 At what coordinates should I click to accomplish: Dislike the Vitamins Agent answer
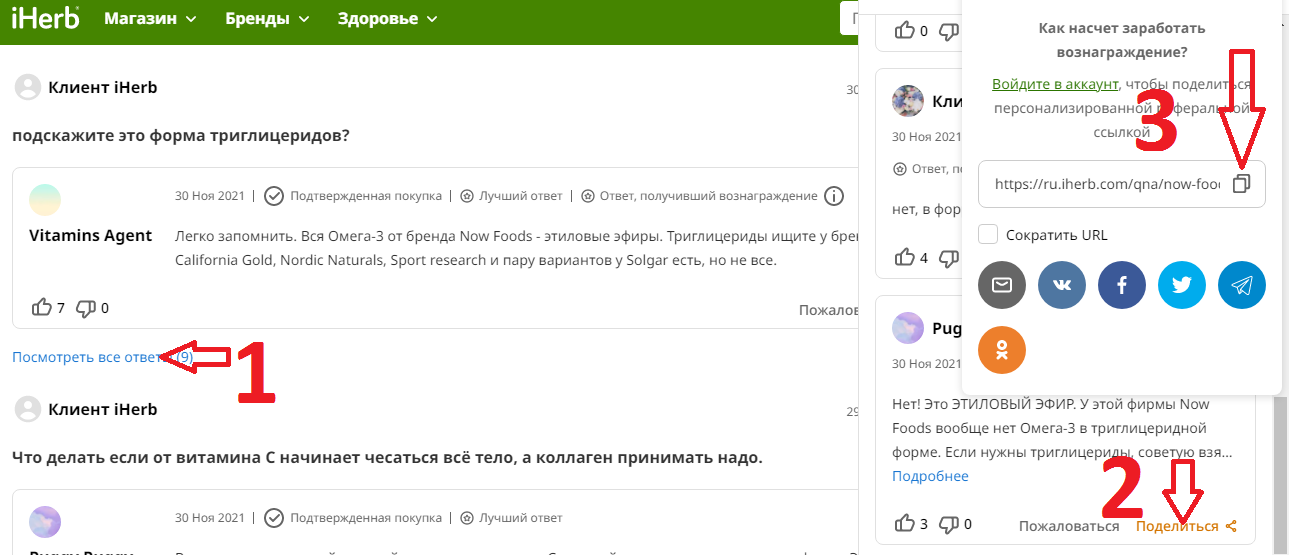pyautogui.click(x=86, y=308)
